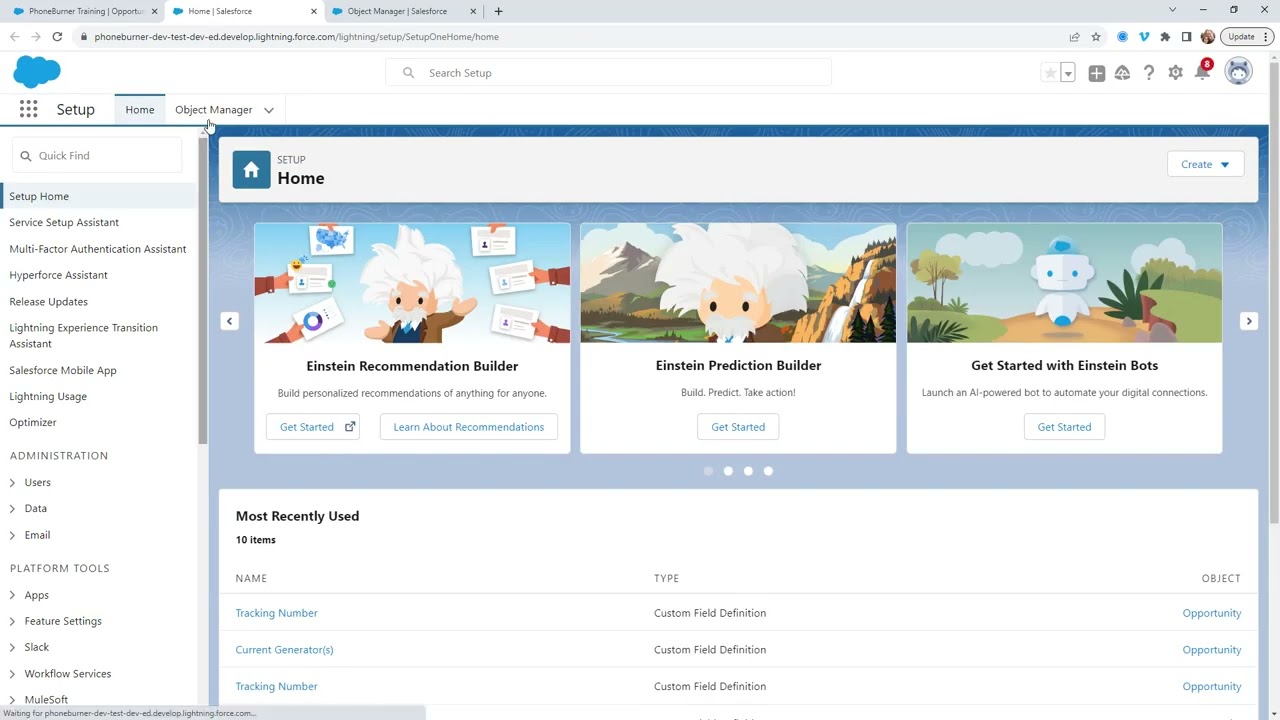
Task: Open Global Actions plus icon
Action: click(1097, 73)
